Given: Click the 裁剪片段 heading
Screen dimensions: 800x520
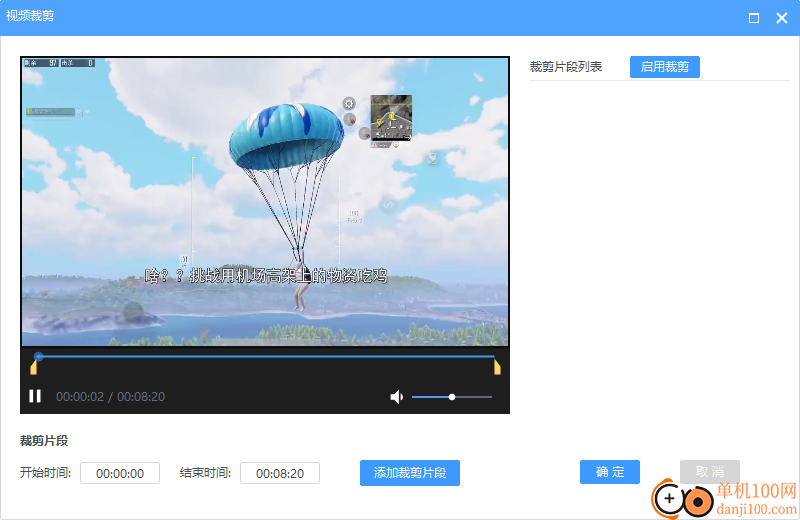Looking at the screenshot, I should tap(44, 440).
